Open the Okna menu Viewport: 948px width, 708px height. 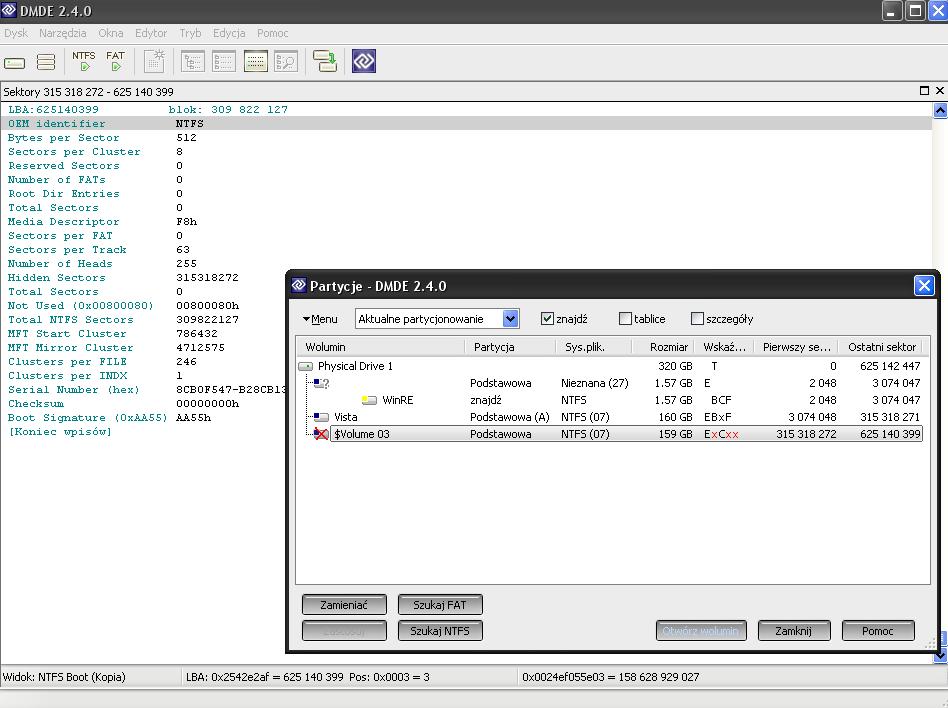tap(111, 33)
